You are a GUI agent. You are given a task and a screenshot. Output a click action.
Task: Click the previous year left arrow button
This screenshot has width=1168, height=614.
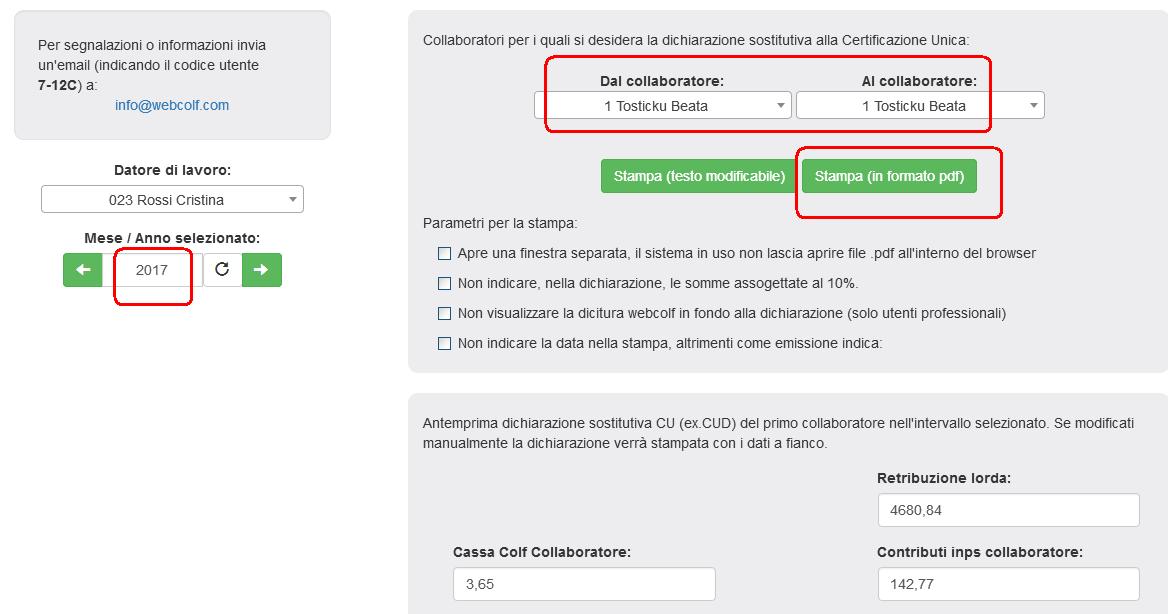tap(83, 270)
